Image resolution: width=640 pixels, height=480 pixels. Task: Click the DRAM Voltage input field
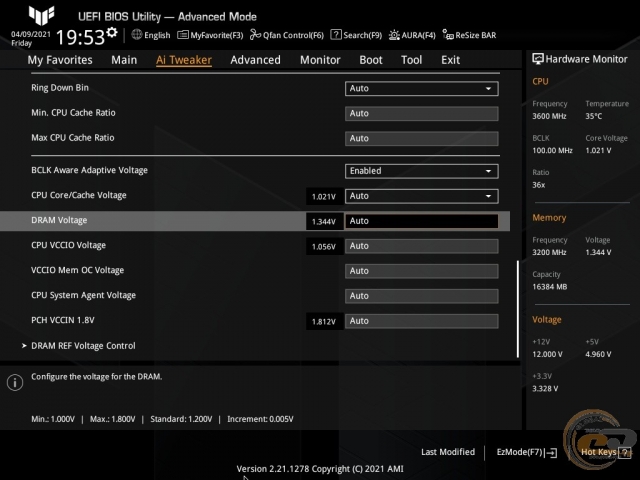coord(421,221)
